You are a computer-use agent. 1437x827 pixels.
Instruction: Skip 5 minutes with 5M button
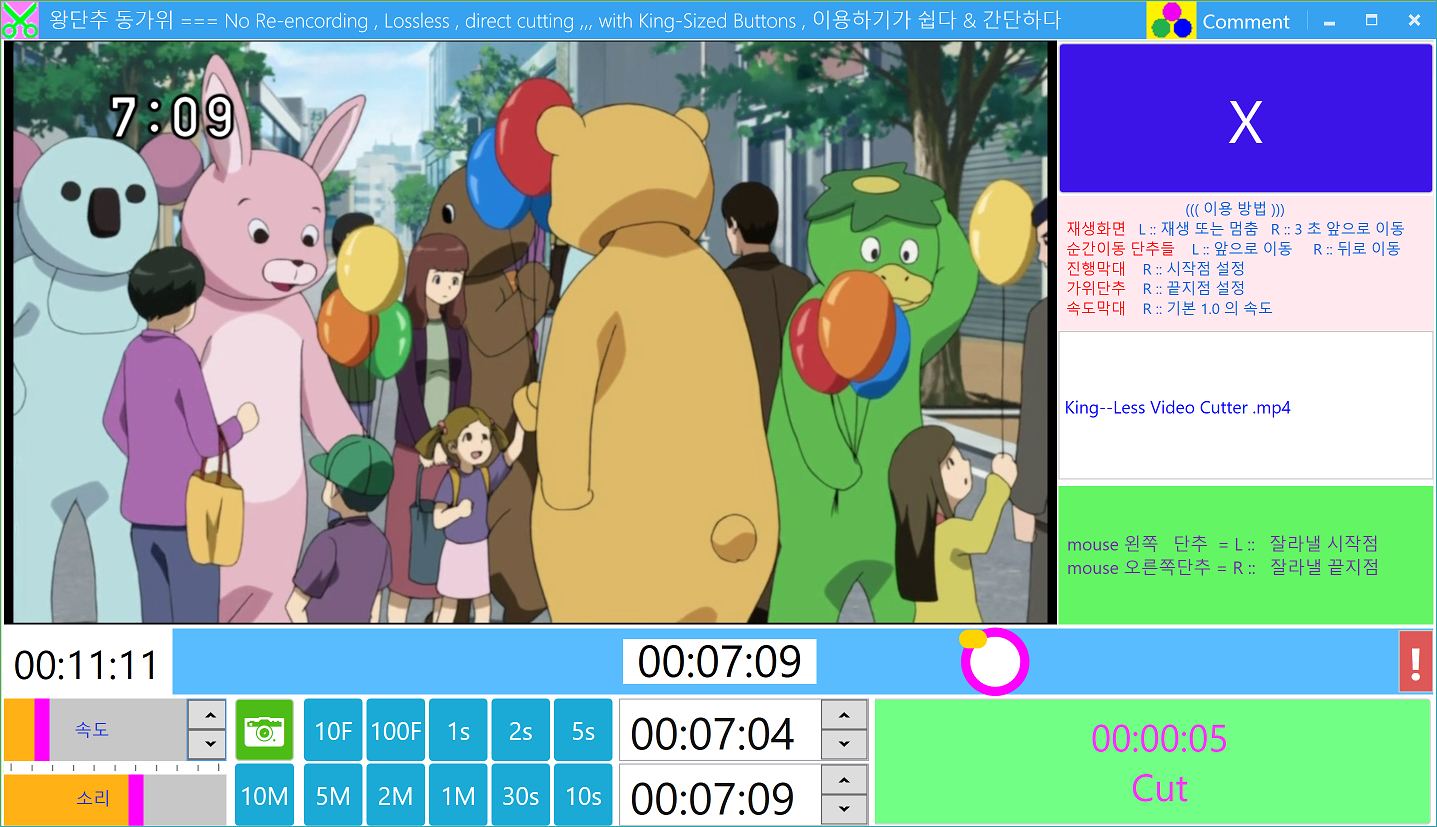[x=333, y=795]
